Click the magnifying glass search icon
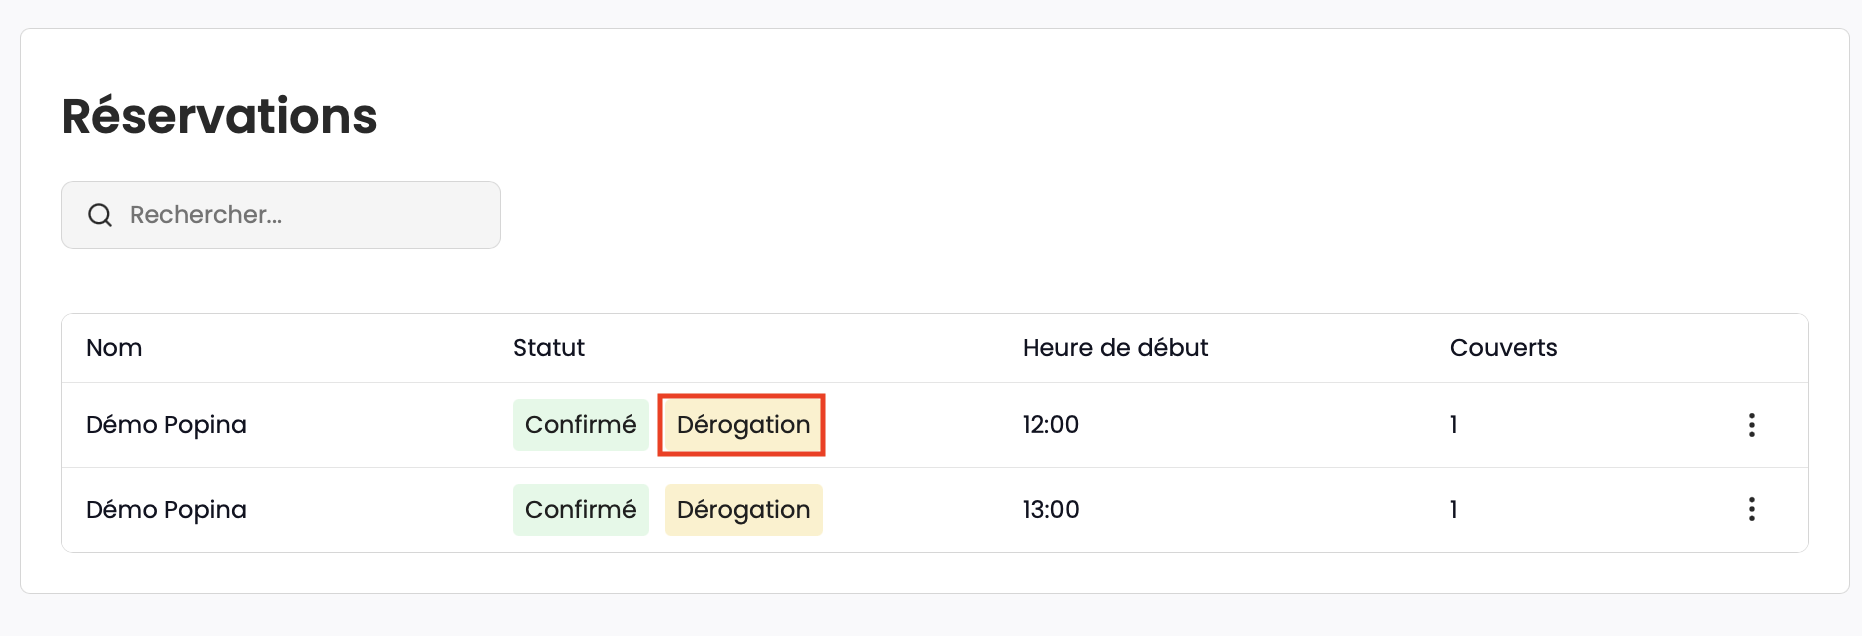 tap(100, 215)
